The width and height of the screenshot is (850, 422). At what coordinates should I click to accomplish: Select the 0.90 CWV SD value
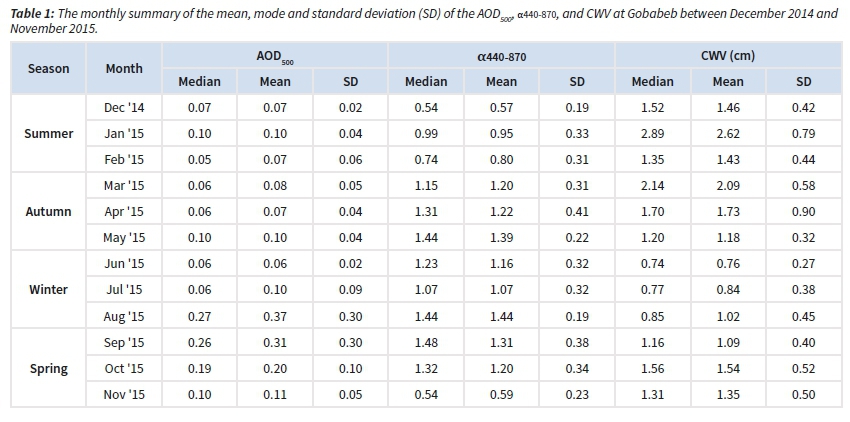coord(803,211)
